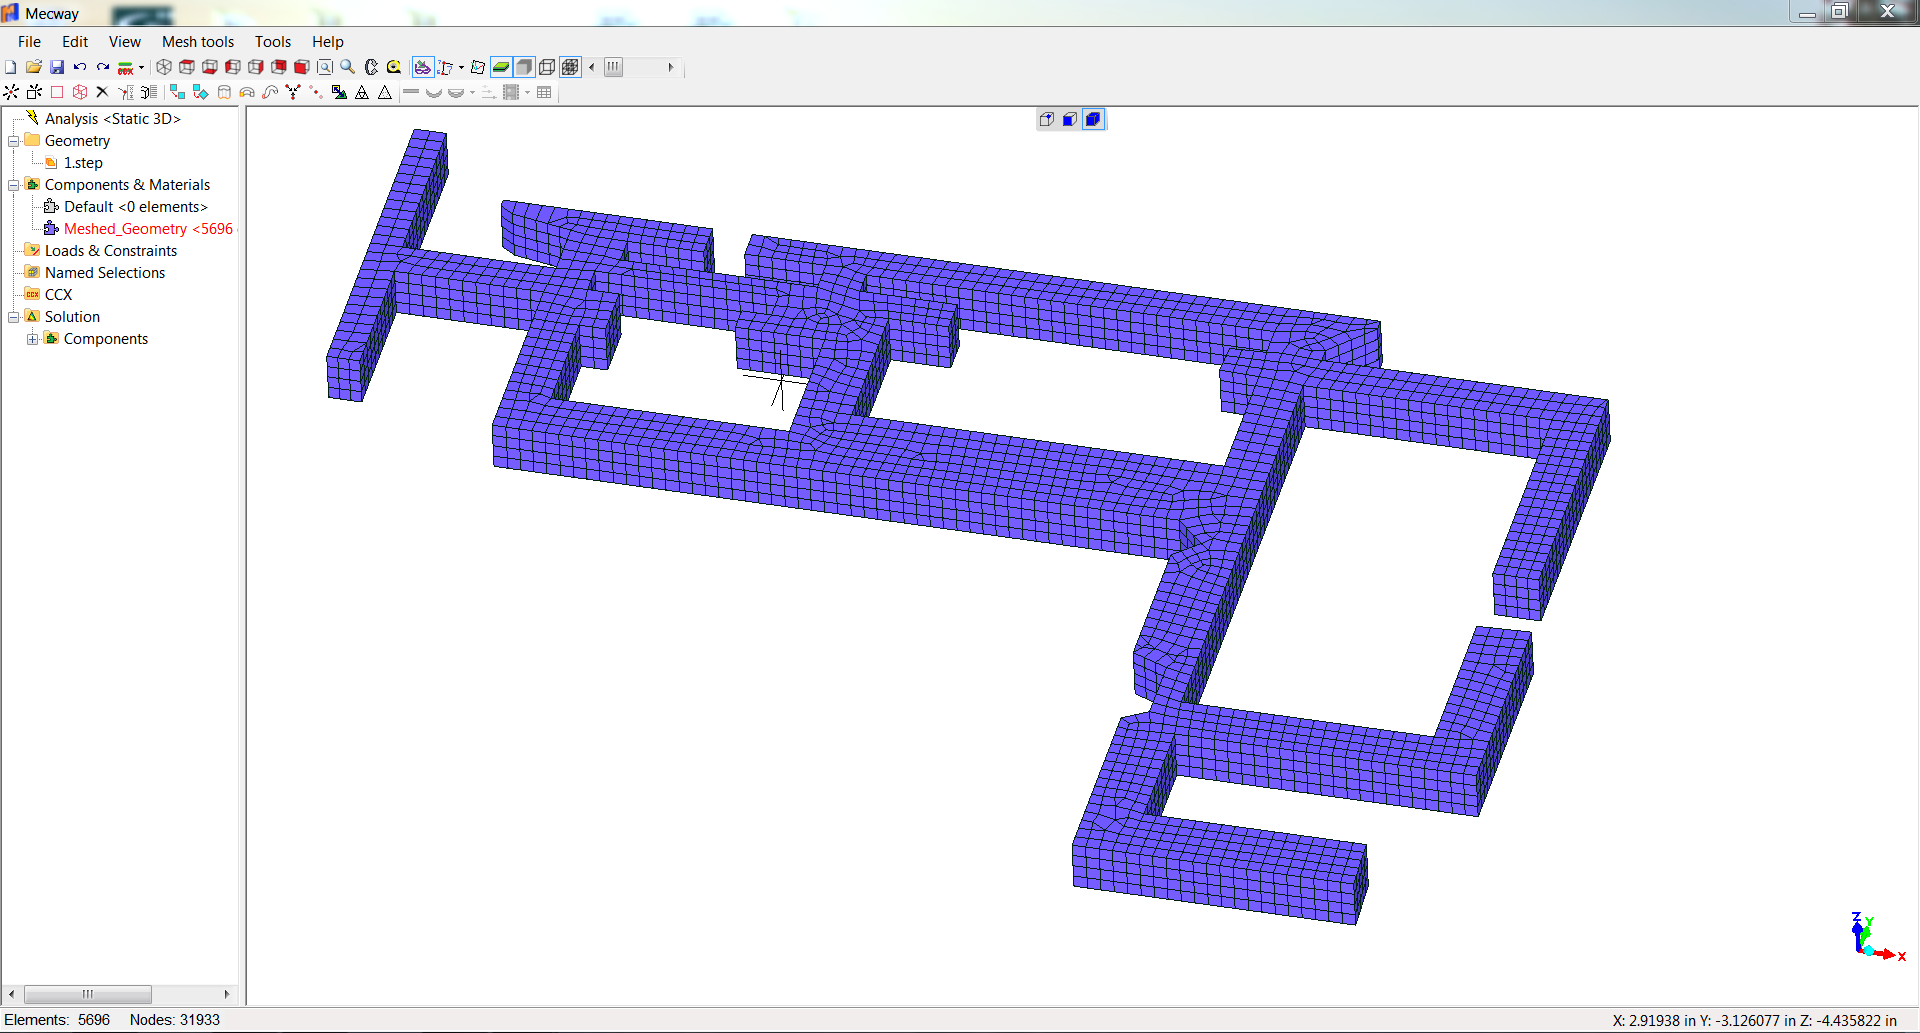Toggle the meshed cube element edges display
Viewport: 1920px width, 1033px height.
570,67
